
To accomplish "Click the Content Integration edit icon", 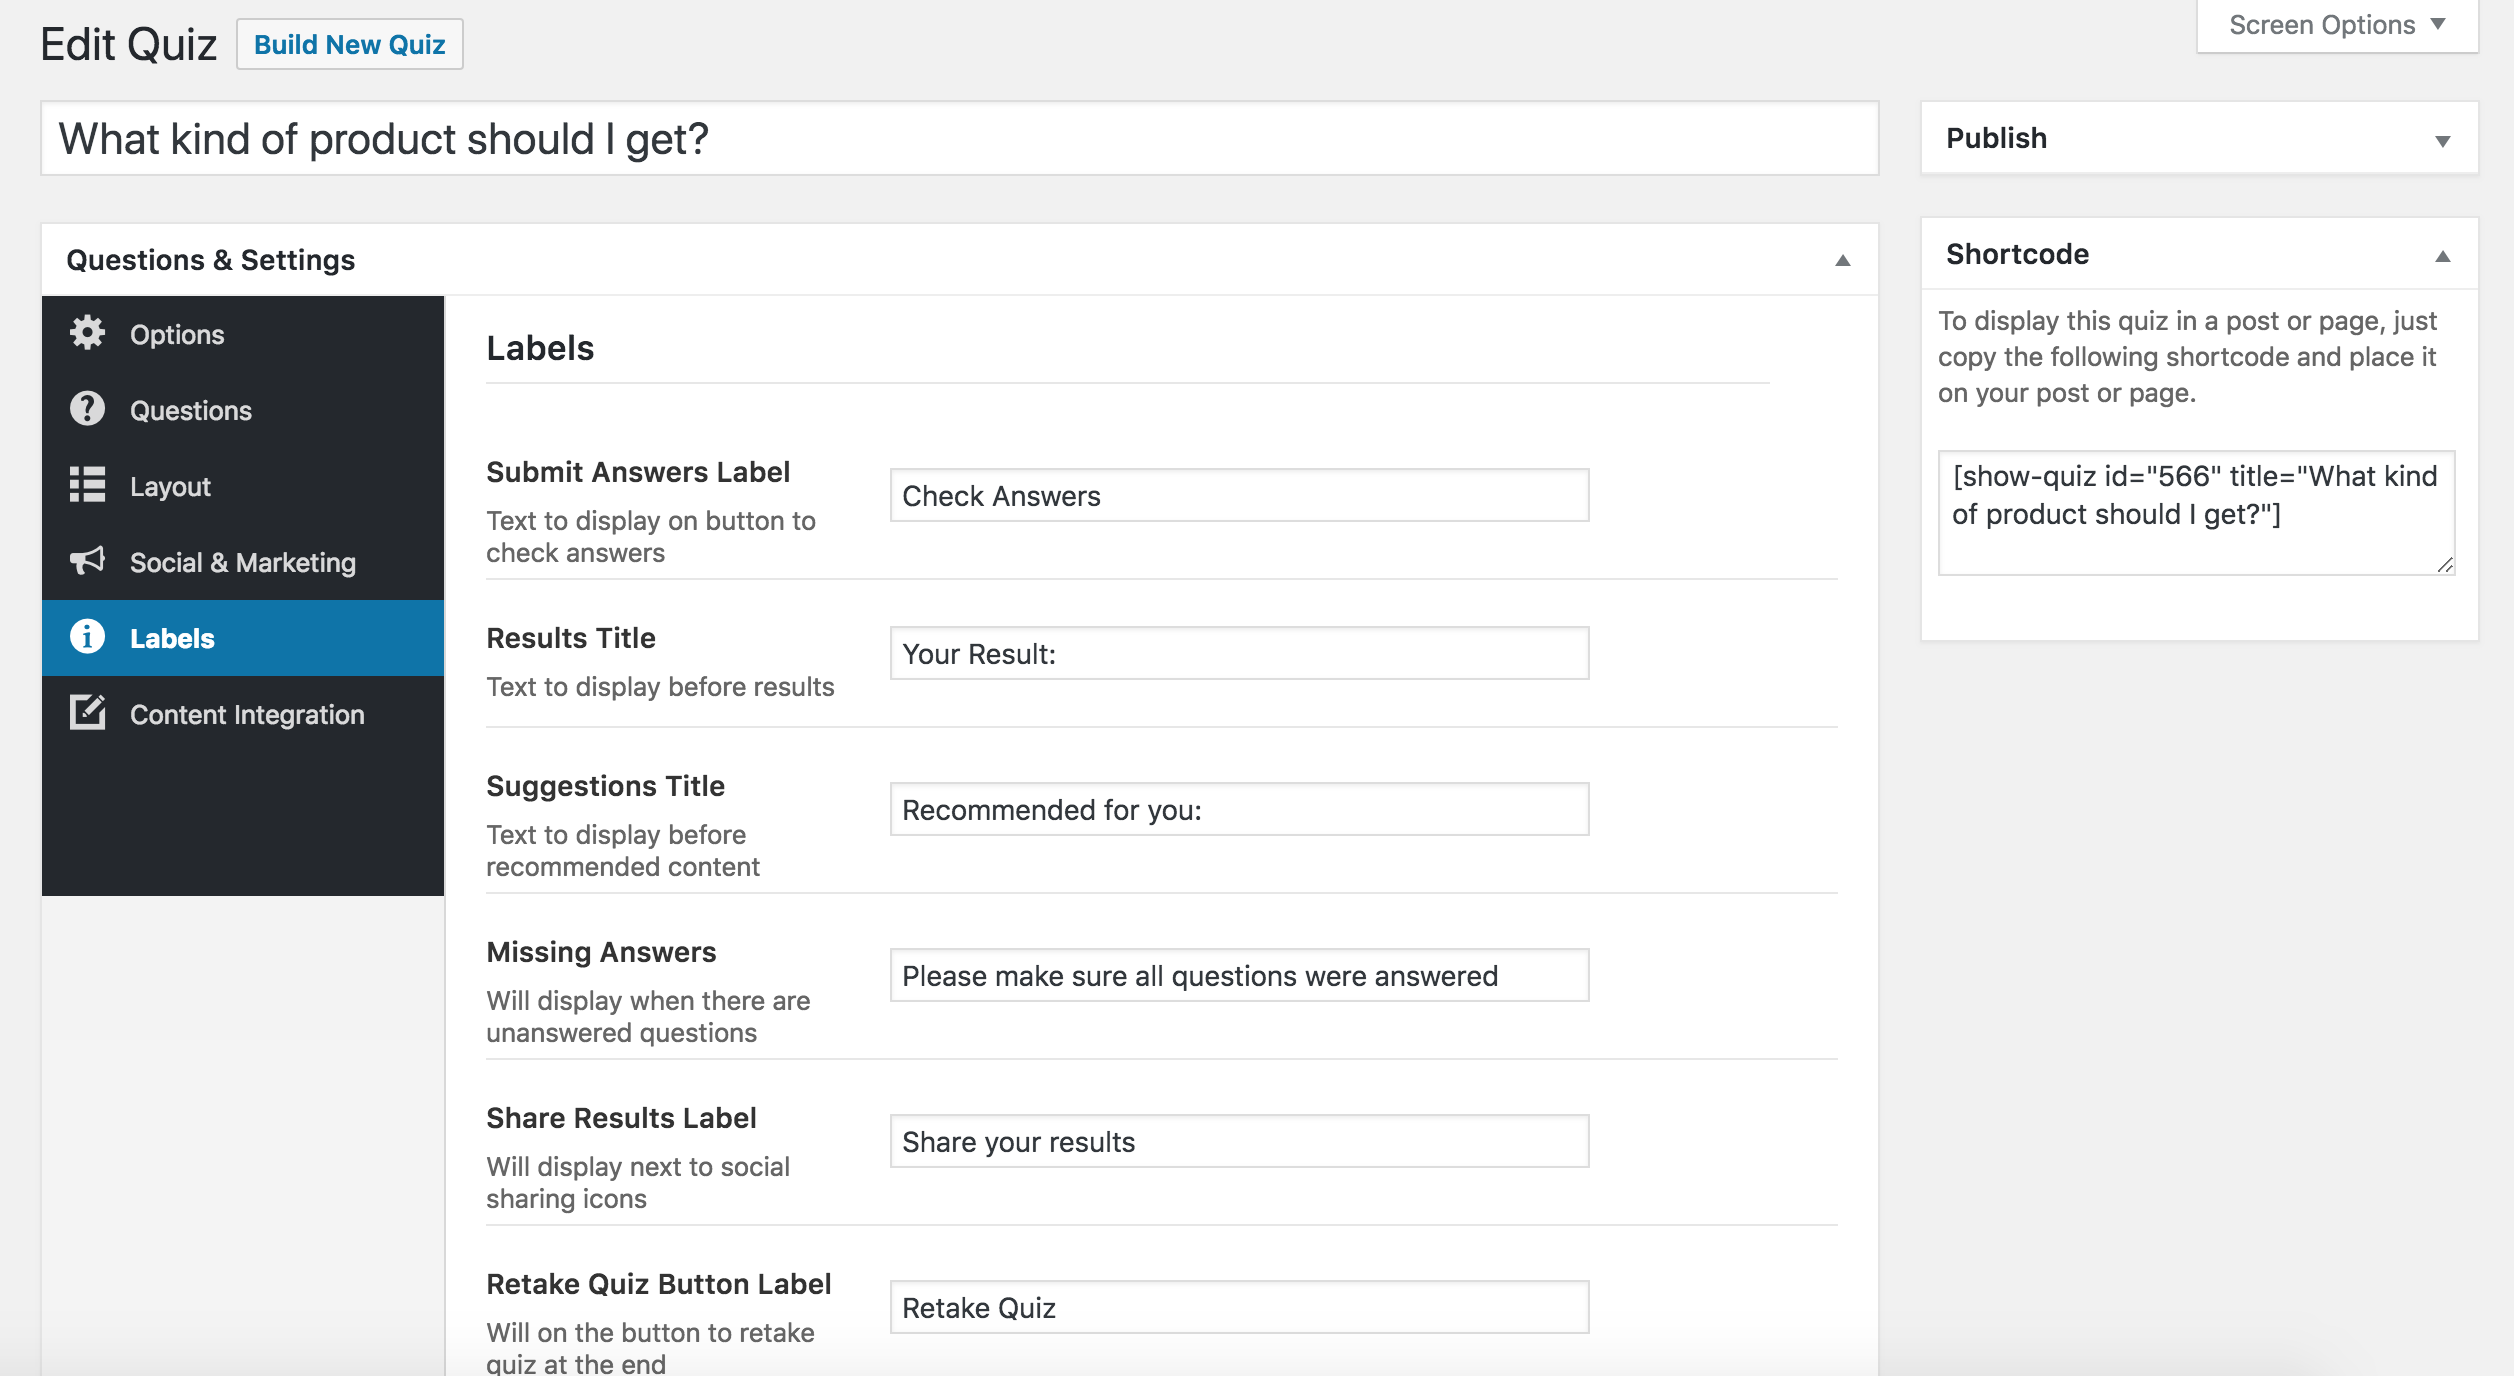I will (88, 713).
